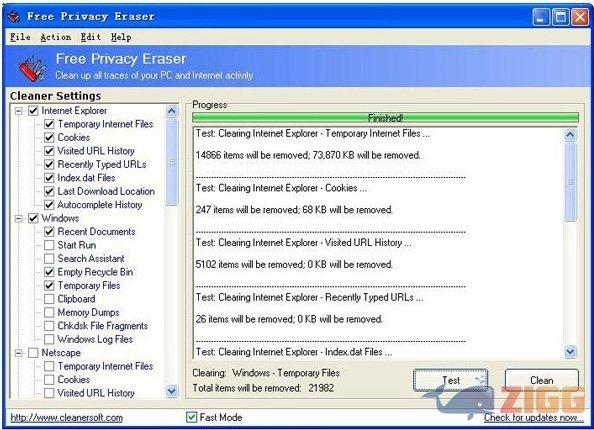
Task: Click the '14866 items will be removed' log line
Action: (x=308, y=155)
